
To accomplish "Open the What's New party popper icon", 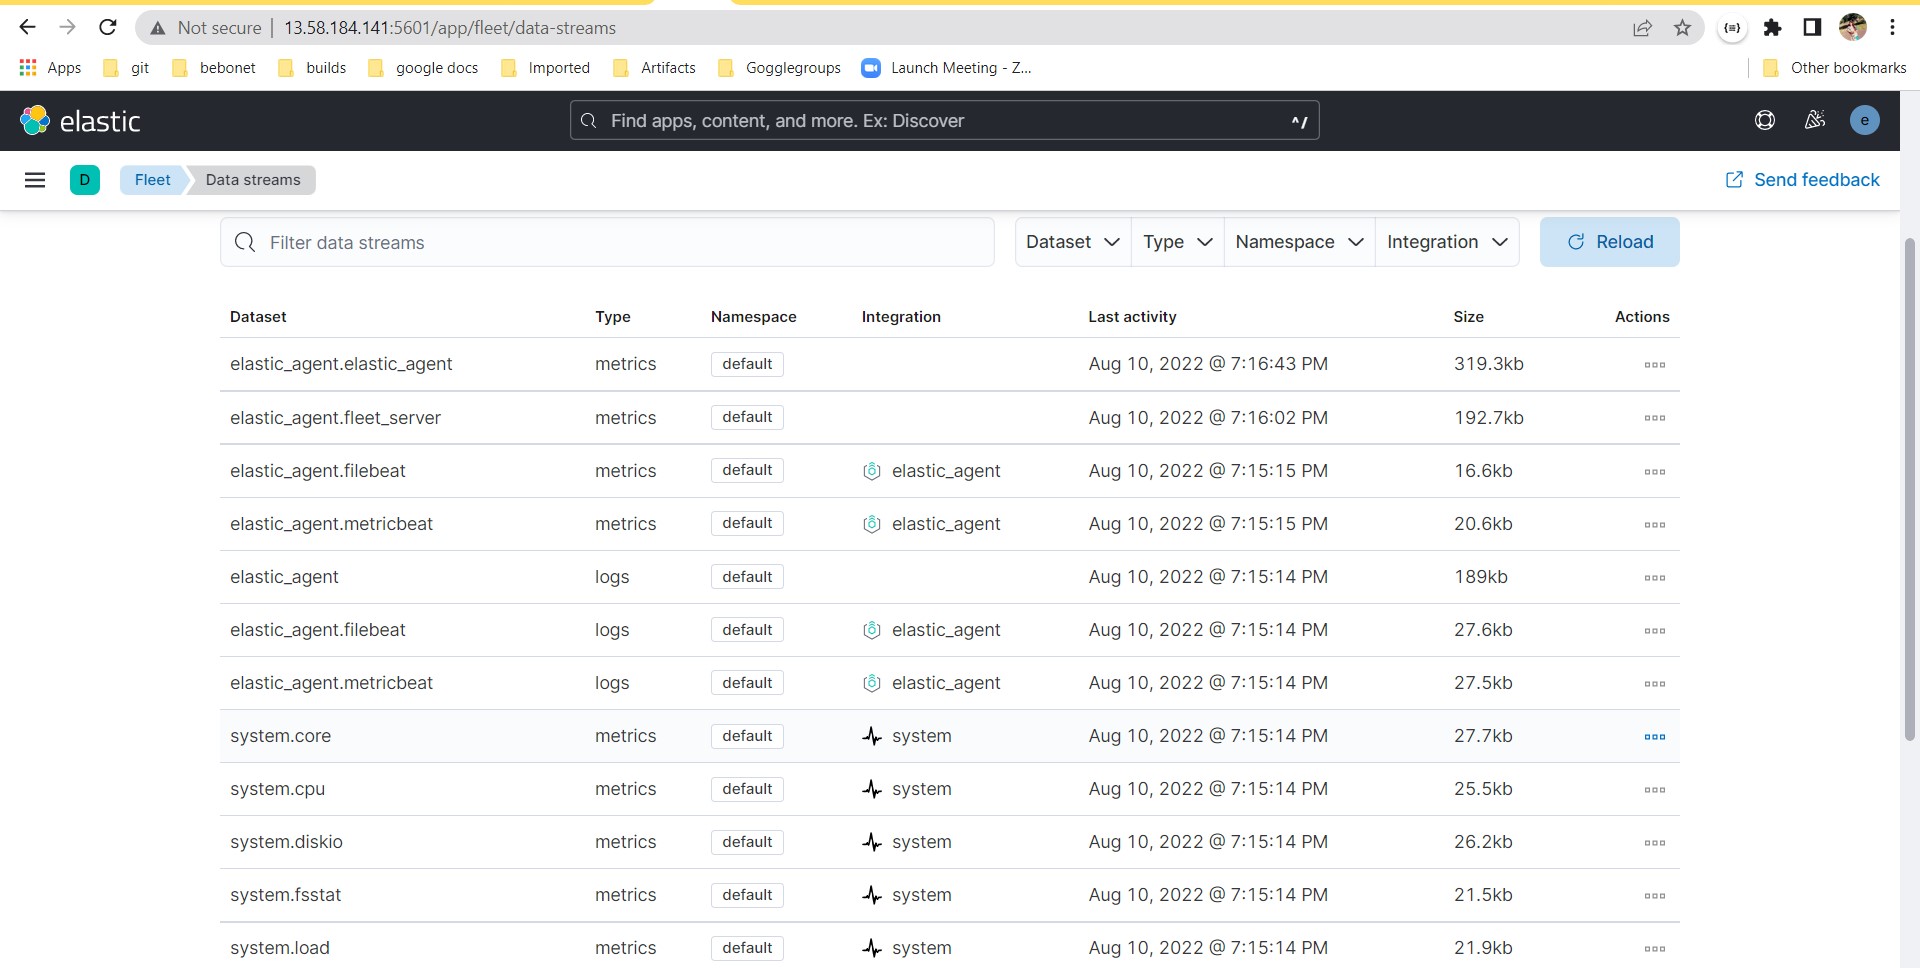I will [x=1815, y=120].
